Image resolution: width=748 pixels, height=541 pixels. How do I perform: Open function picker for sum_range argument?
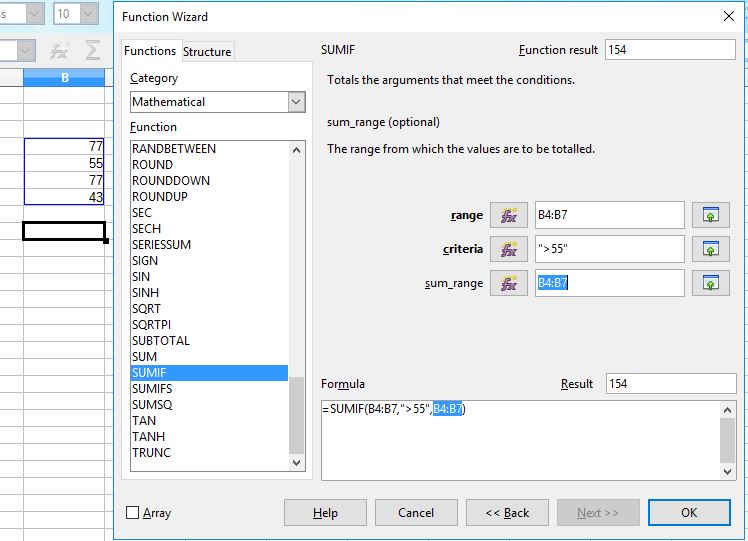509,283
